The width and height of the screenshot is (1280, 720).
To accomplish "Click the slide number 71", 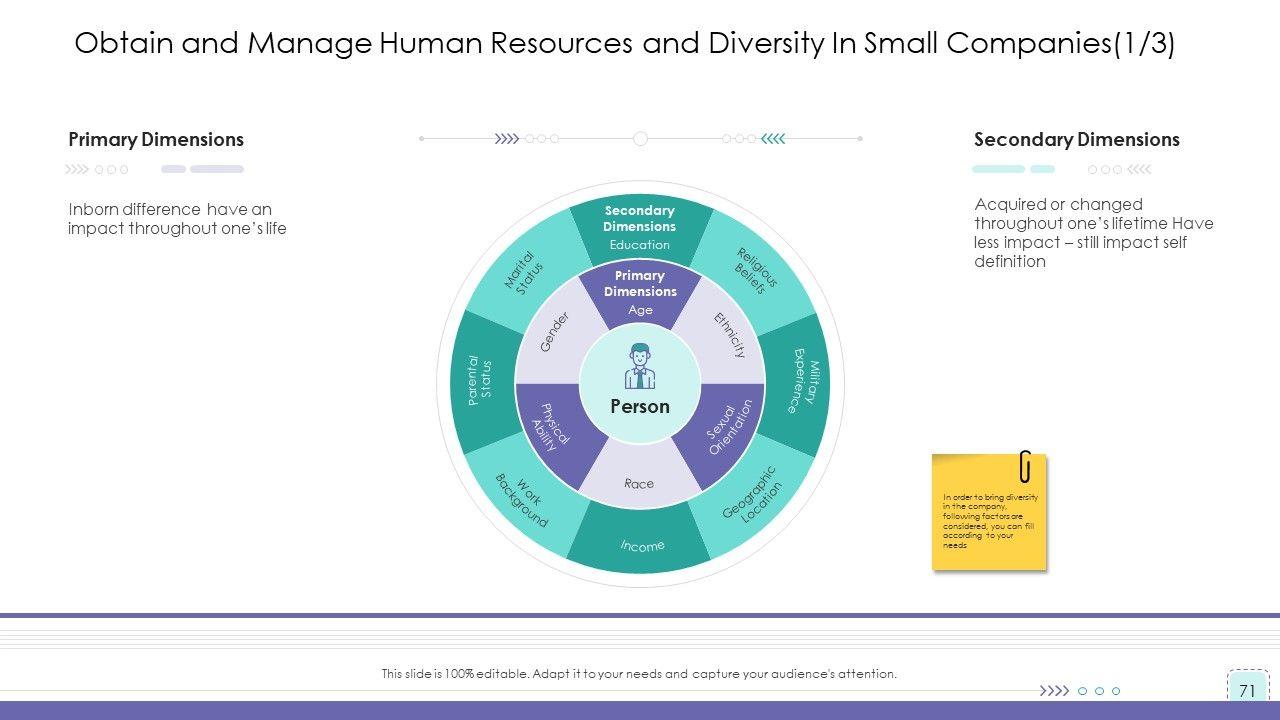I will click(x=1247, y=690).
